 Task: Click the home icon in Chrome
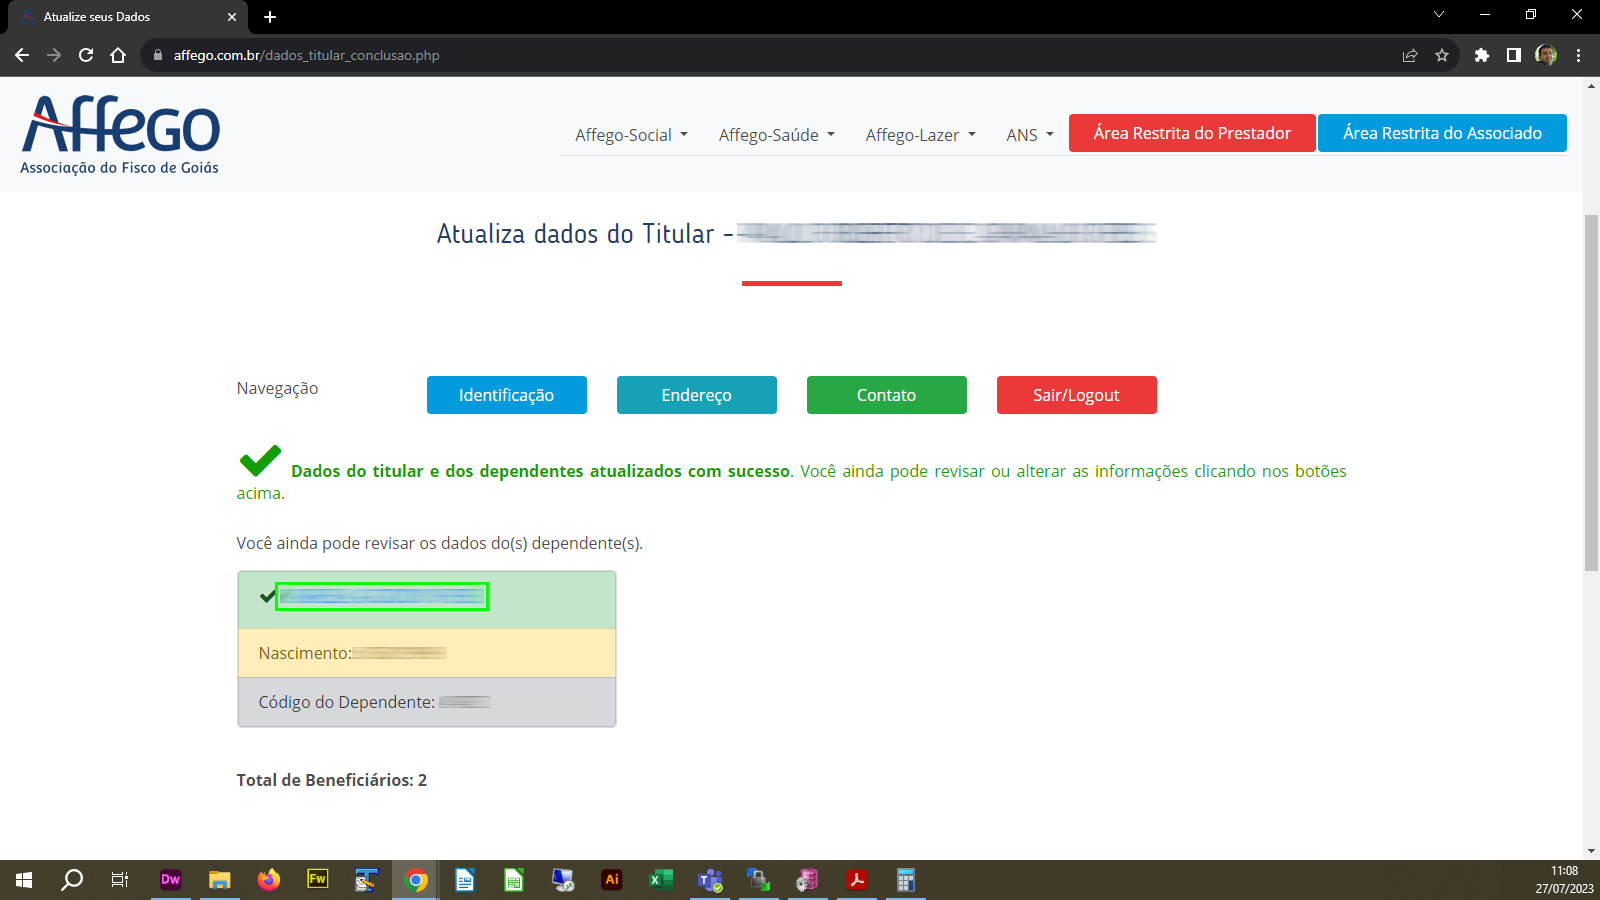pyautogui.click(x=120, y=56)
